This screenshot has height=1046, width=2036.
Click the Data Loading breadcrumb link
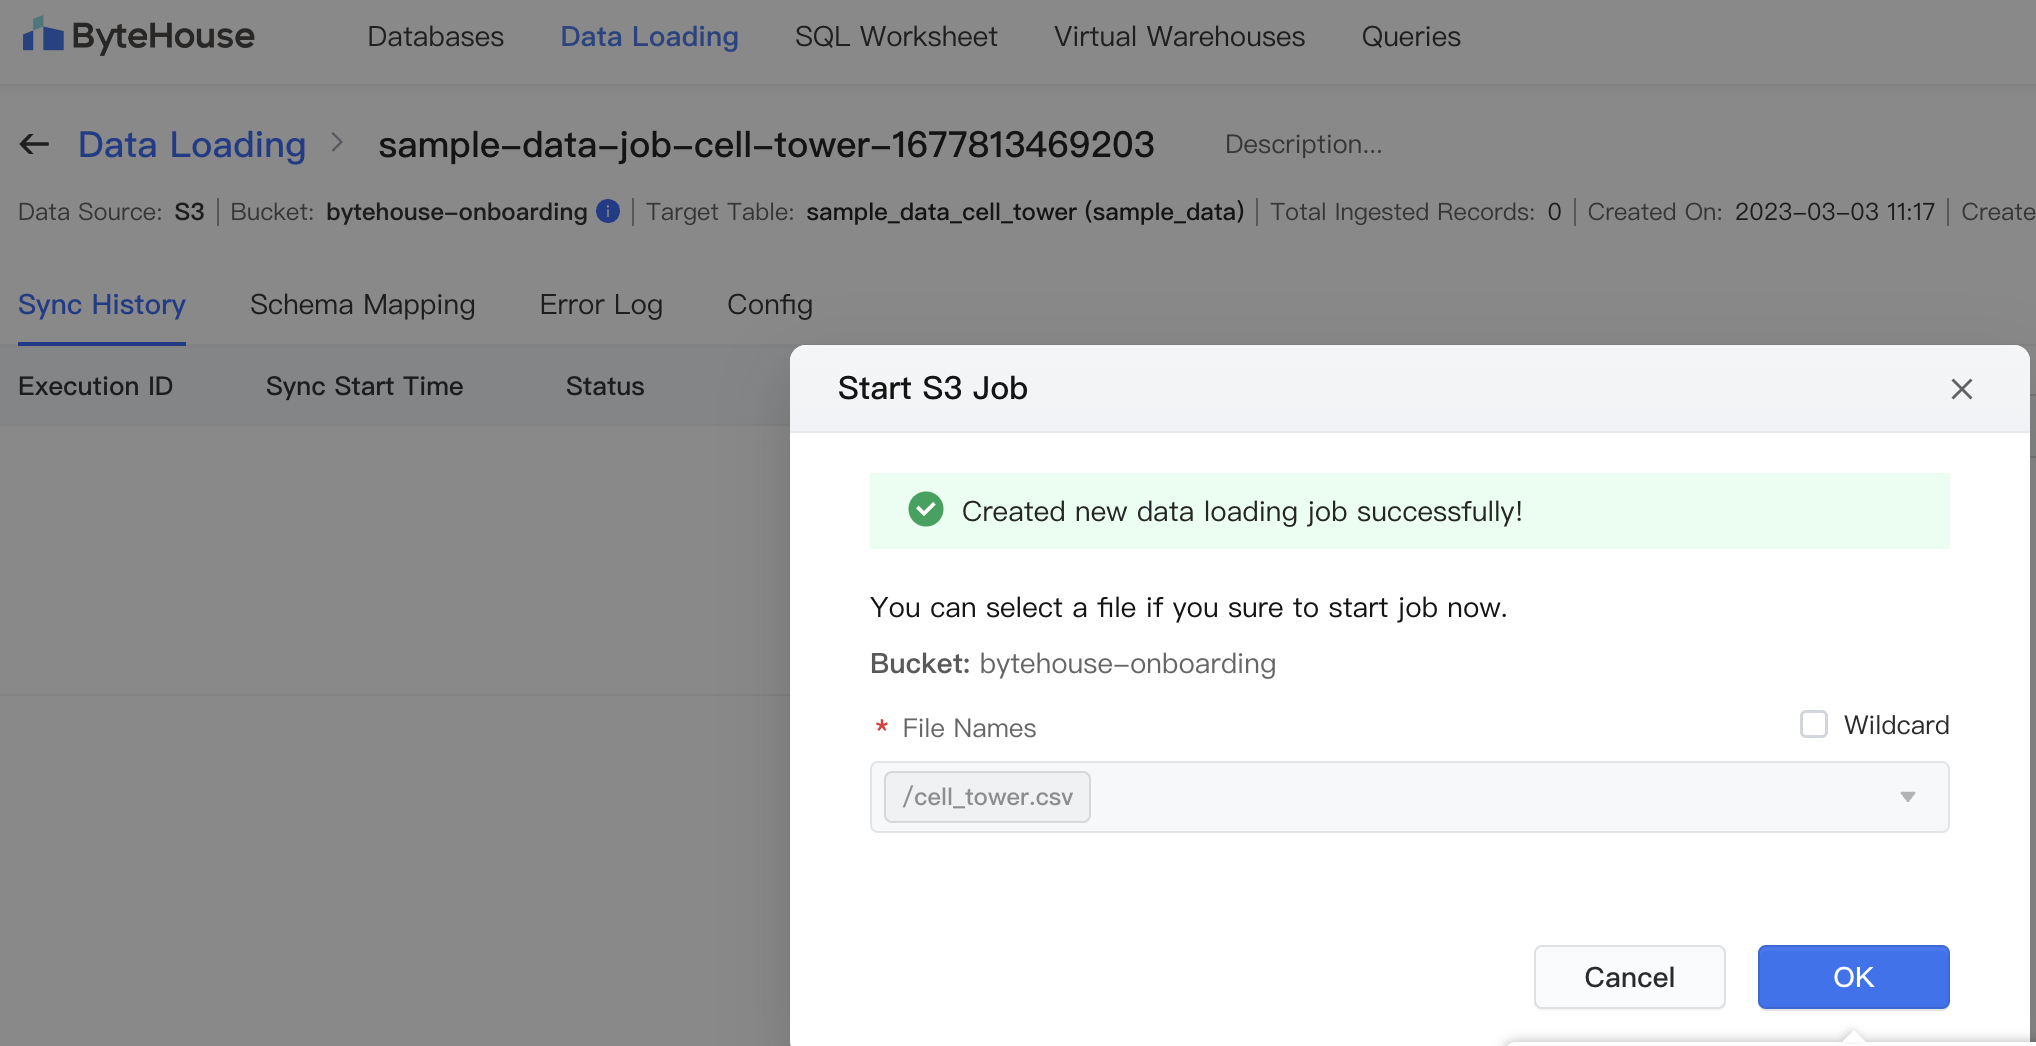[x=192, y=145]
